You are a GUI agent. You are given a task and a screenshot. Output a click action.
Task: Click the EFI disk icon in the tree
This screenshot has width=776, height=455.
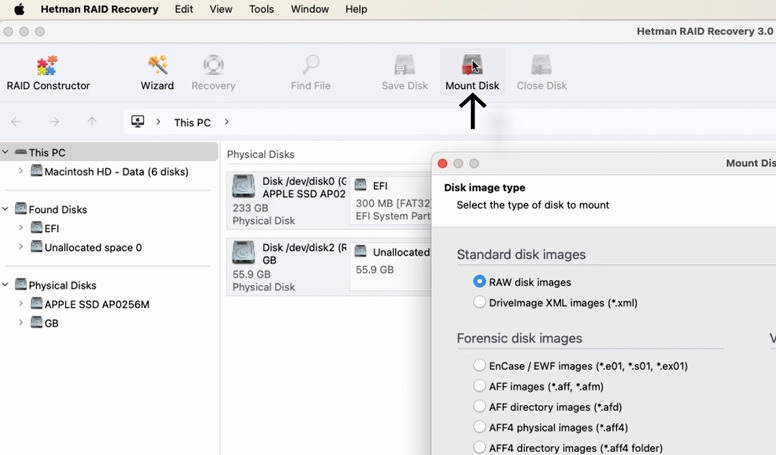[37, 227]
